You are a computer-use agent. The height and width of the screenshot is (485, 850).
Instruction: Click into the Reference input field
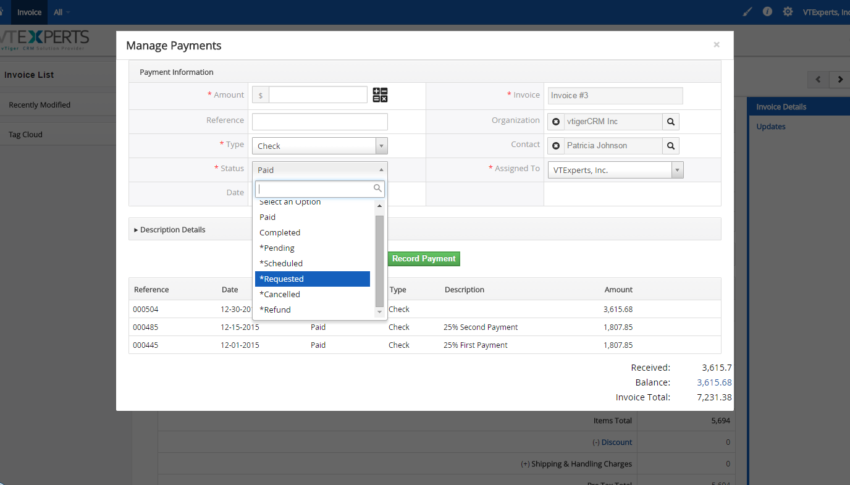coord(320,121)
